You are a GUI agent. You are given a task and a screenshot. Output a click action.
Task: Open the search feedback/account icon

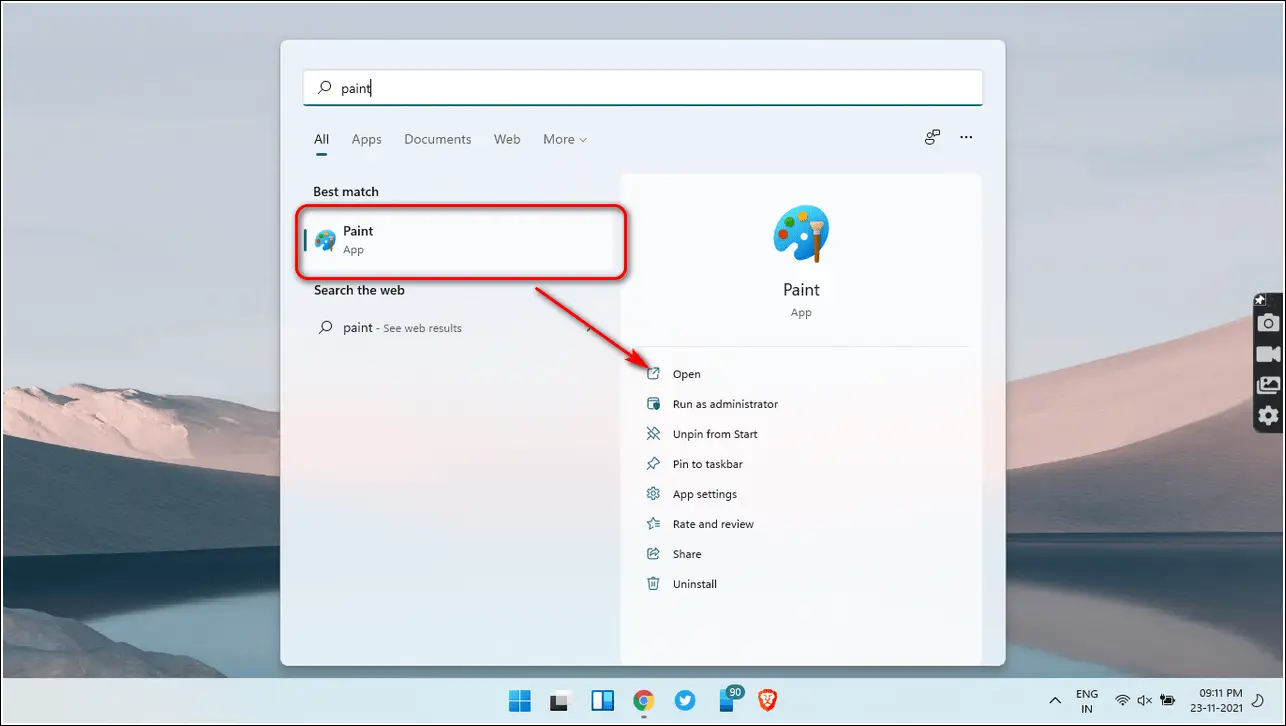tap(932, 138)
